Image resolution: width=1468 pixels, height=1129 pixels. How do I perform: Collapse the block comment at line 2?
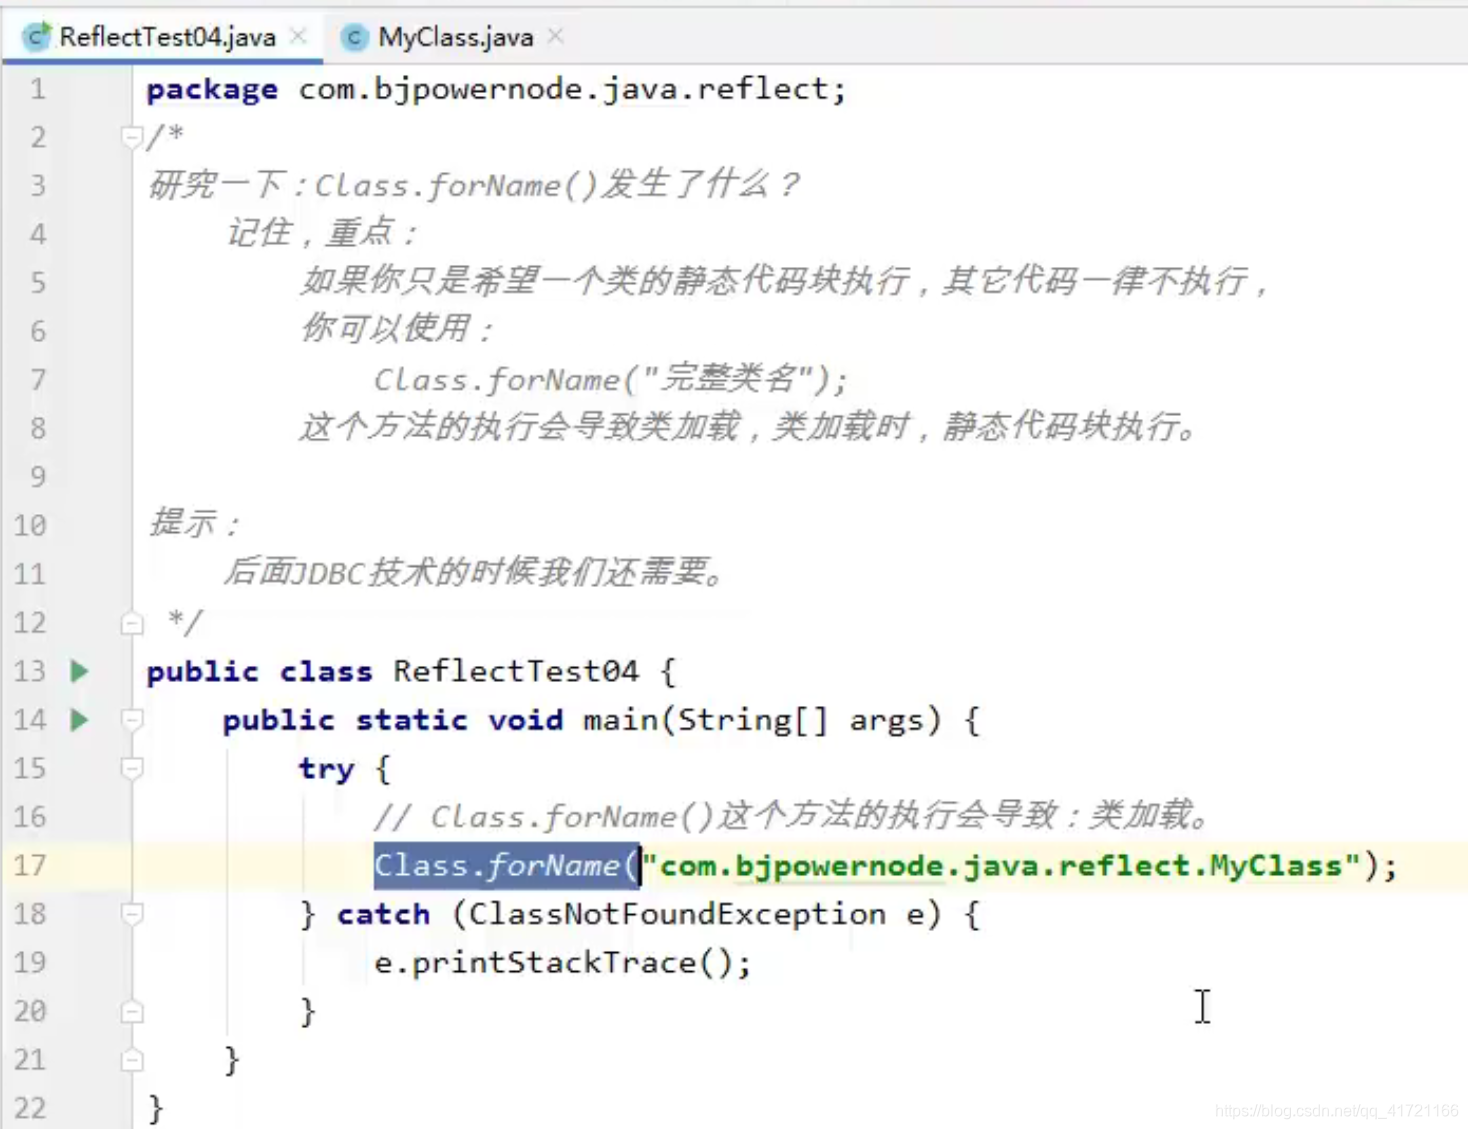point(131,136)
